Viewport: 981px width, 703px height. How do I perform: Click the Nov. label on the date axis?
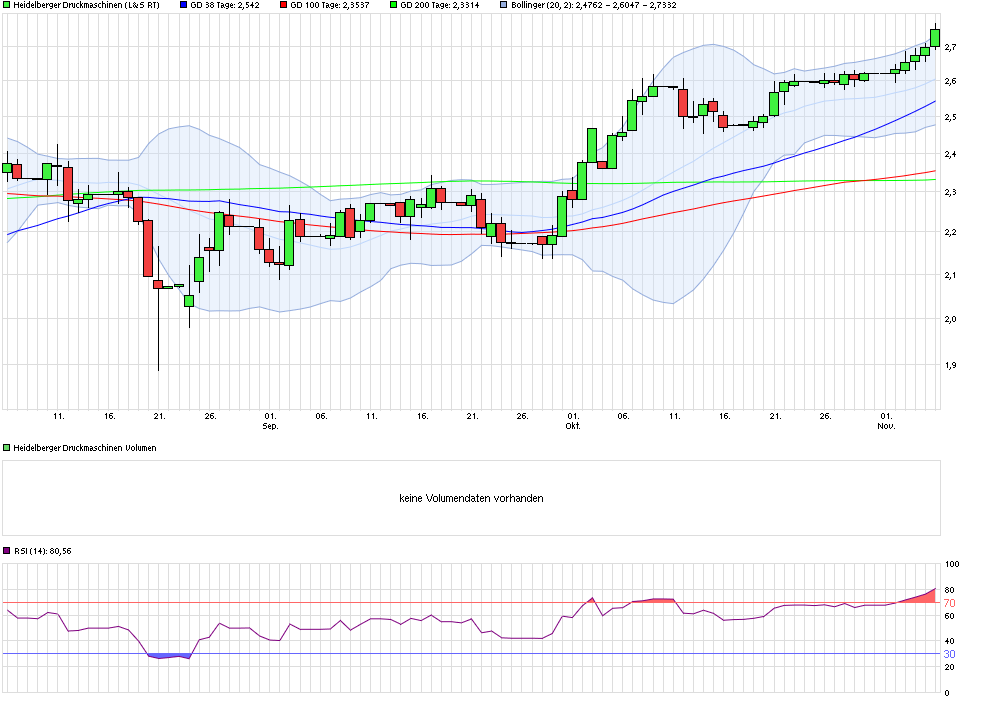tap(888, 424)
